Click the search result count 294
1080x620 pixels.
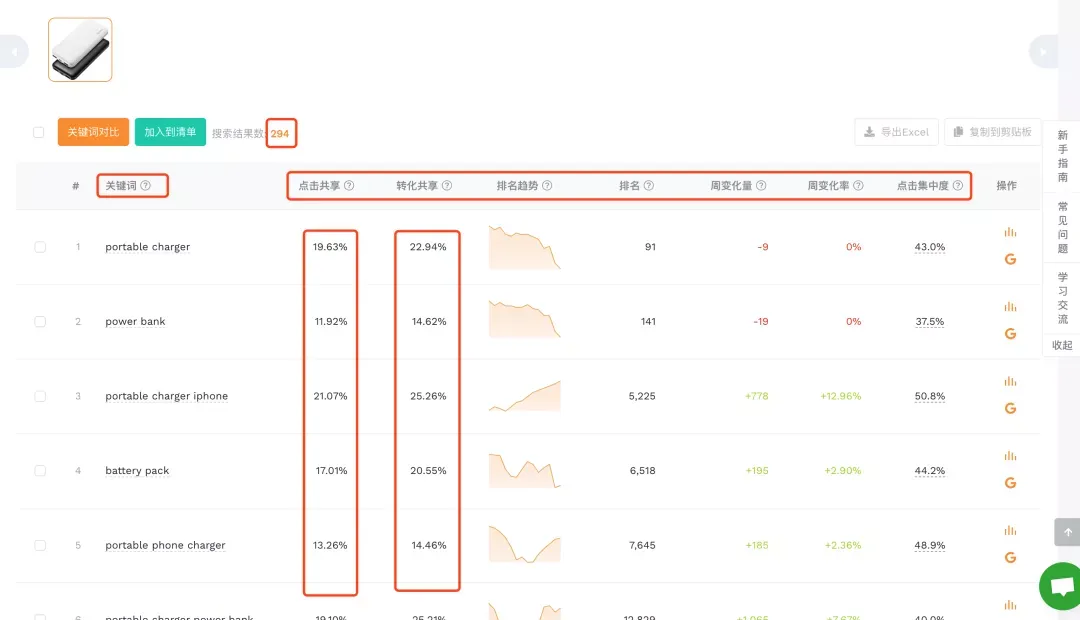coord(280,134)
